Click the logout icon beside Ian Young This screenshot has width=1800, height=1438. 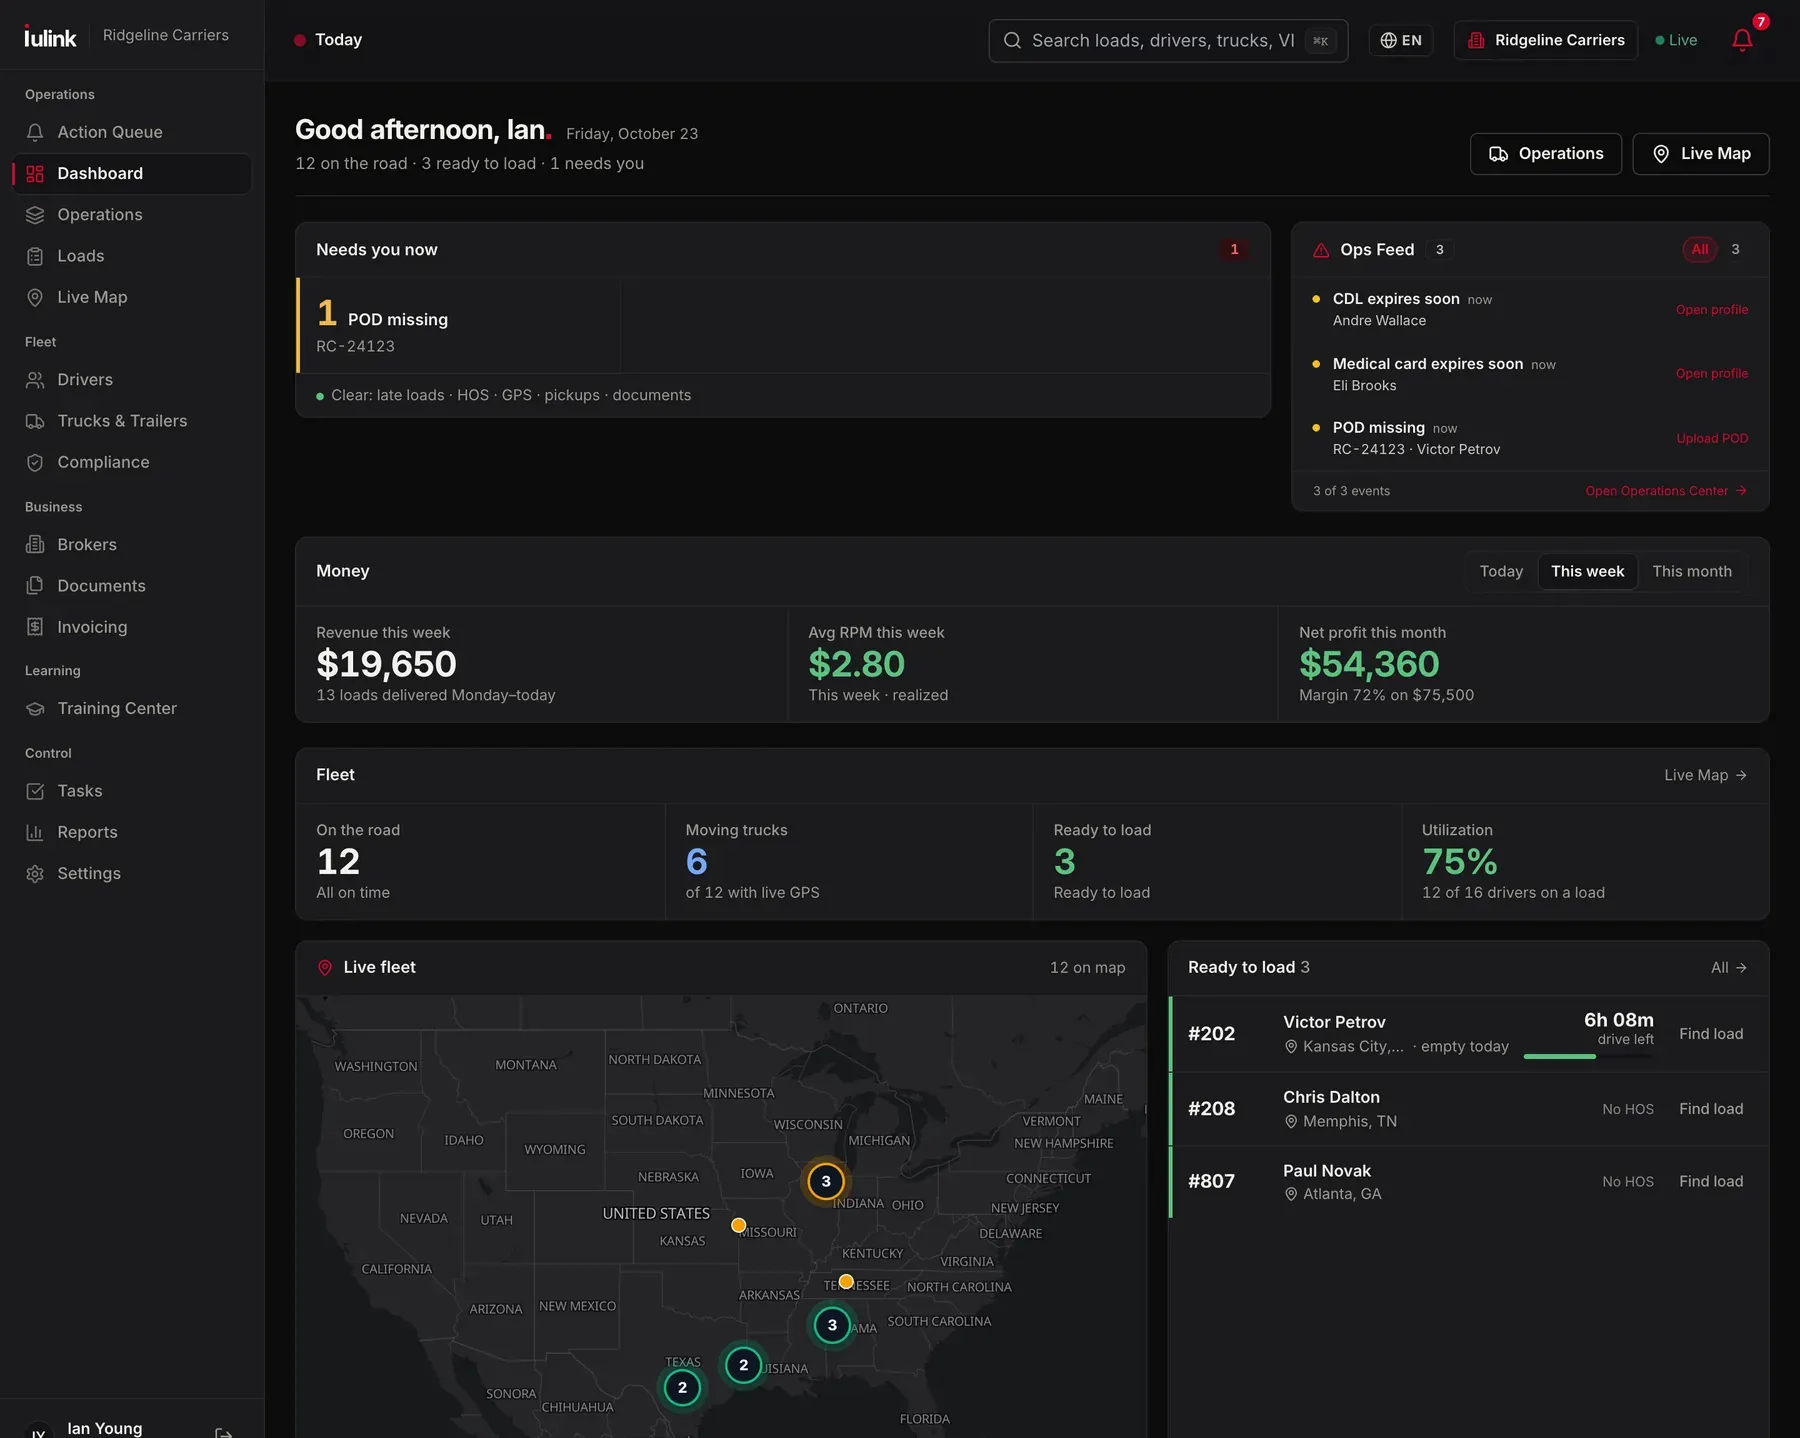point(224,1432)
